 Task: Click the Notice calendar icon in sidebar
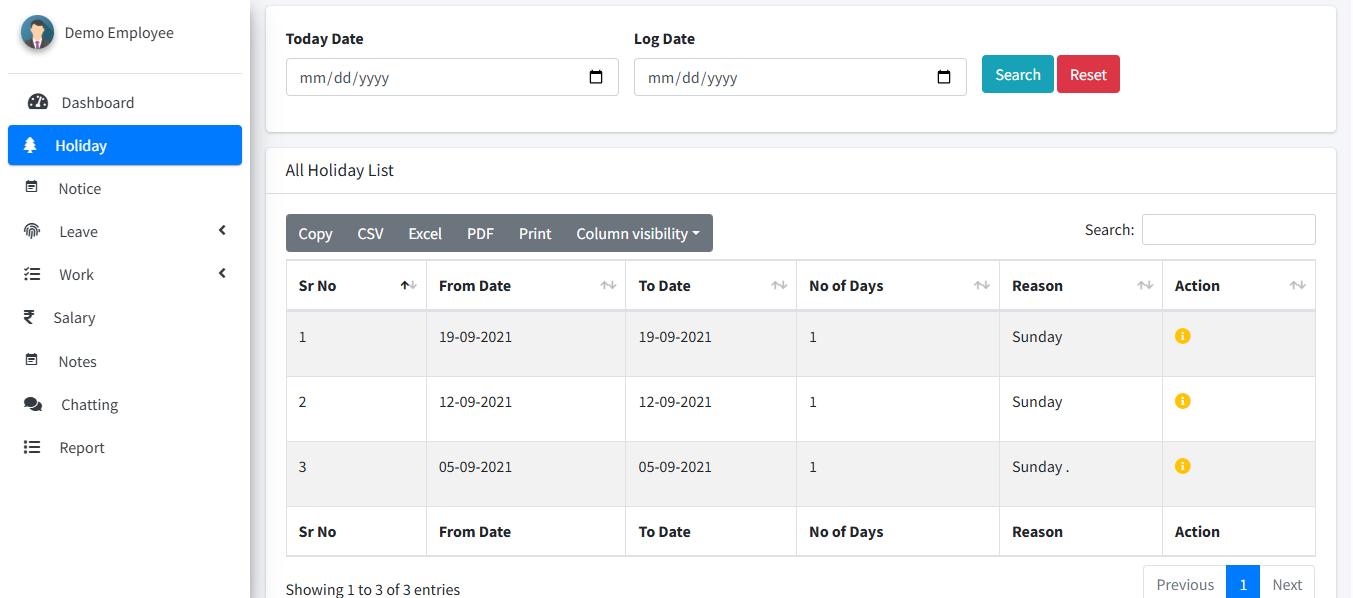pos(32,188)
